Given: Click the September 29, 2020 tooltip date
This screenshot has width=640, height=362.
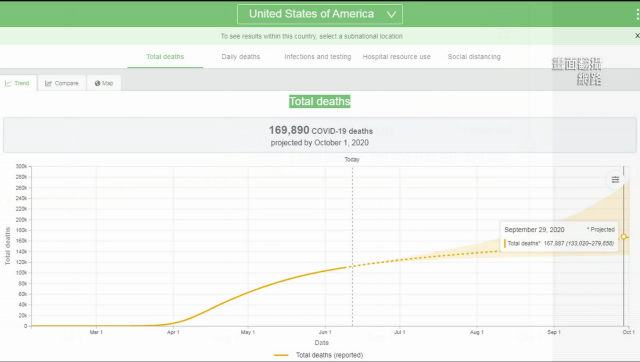Looking at the screenshot, I should coord(534,230).
